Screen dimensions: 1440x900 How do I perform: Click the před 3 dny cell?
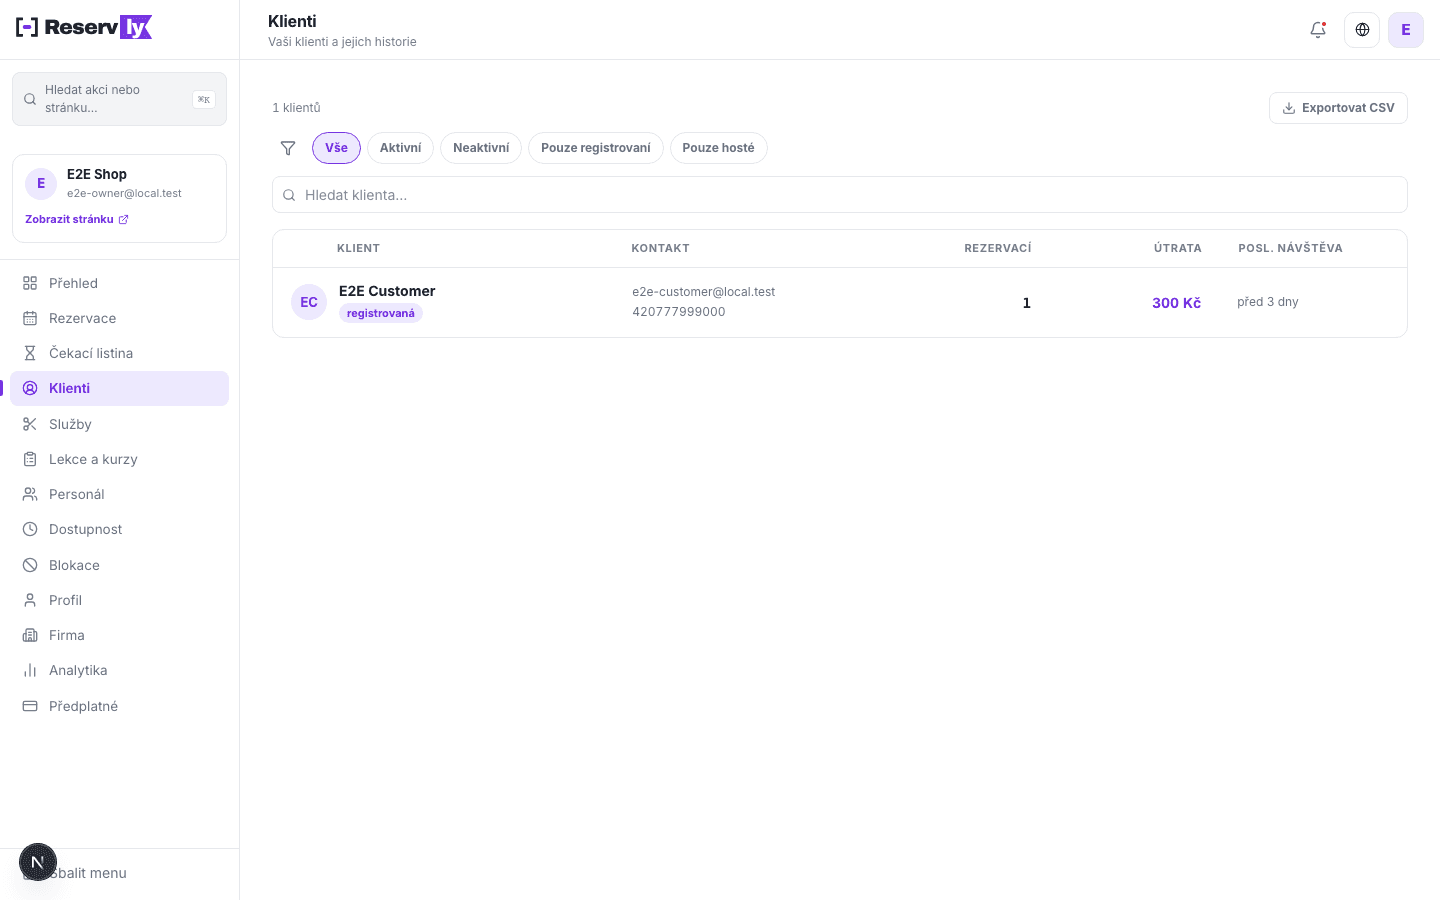1268,302
